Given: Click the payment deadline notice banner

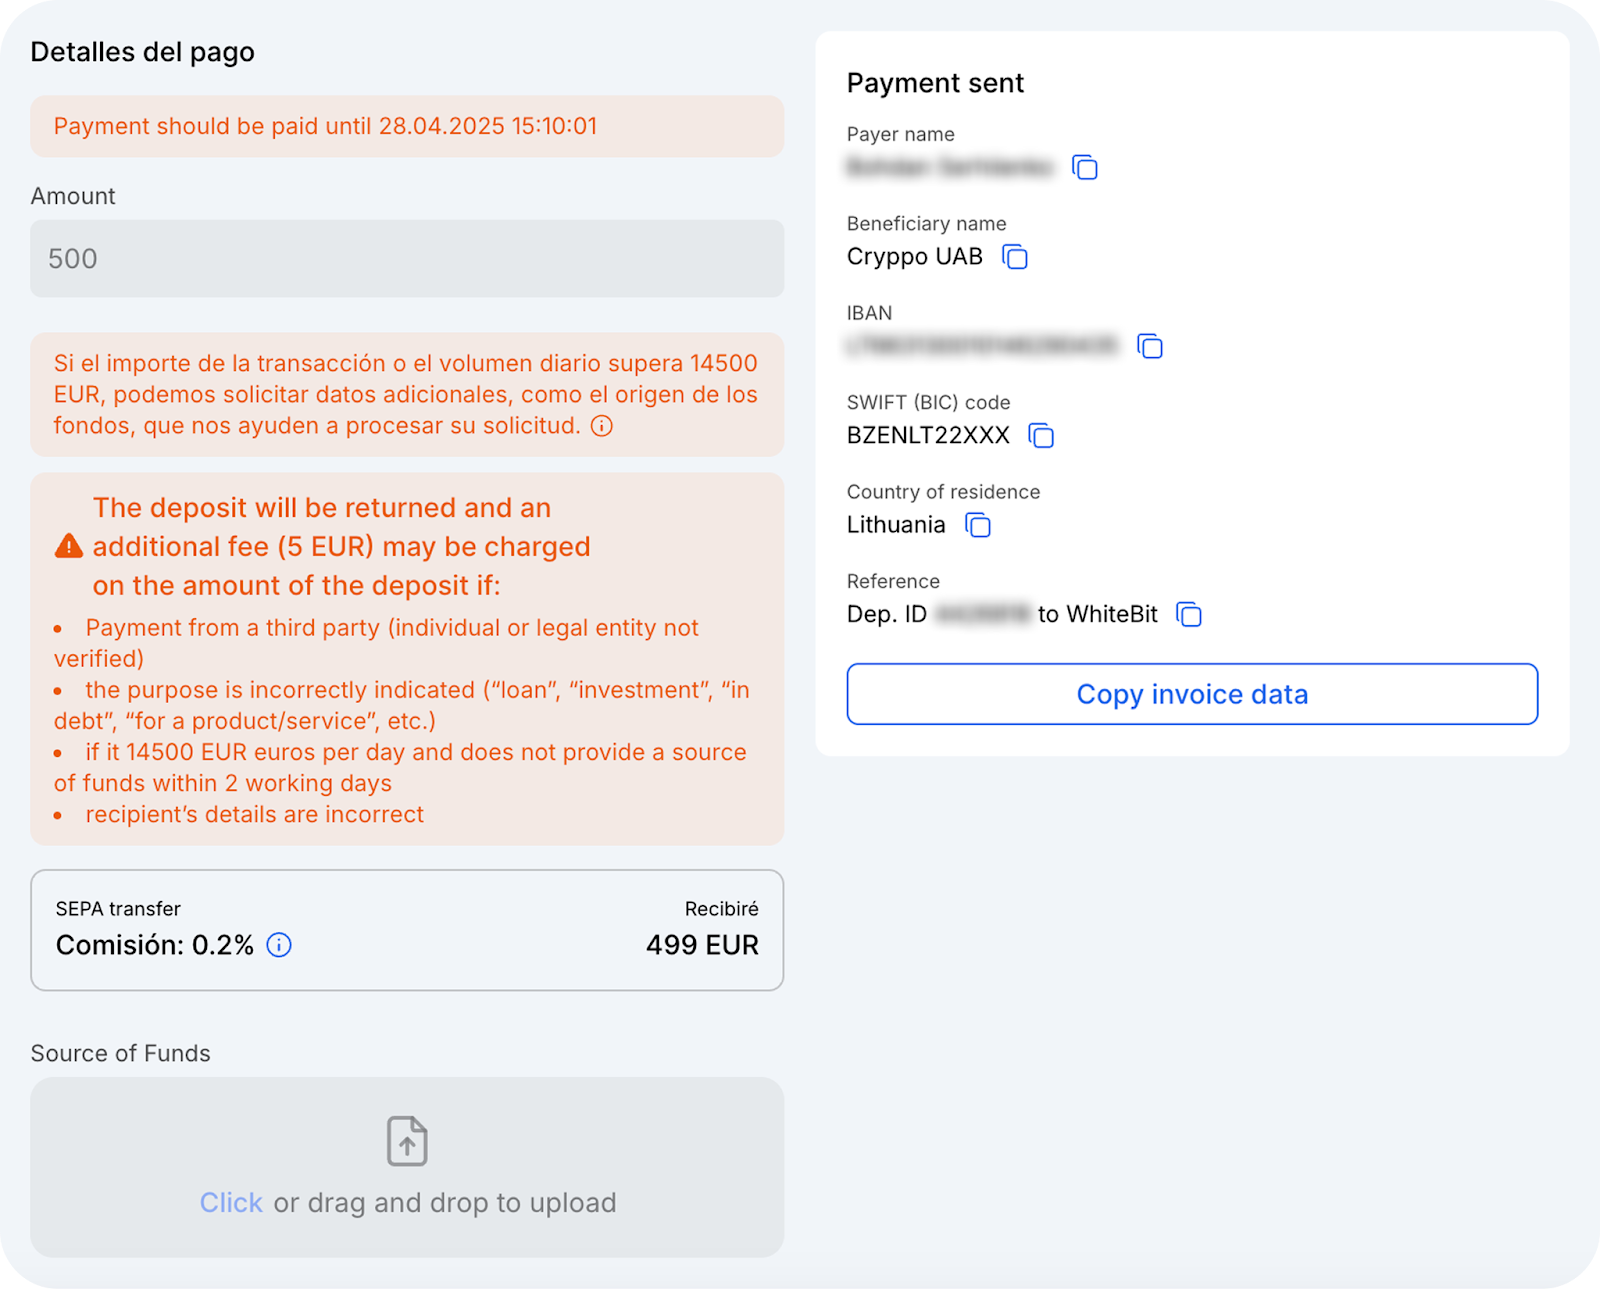Looking at the screenshot, I should (x=406, y=126).
